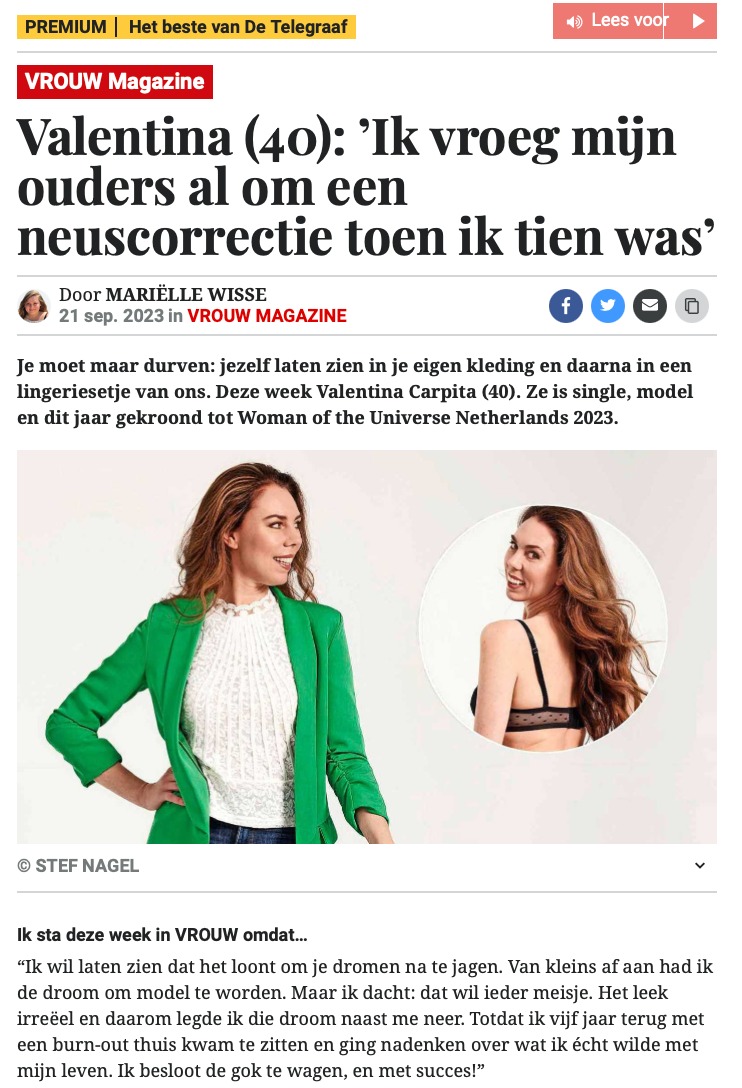This screenshot has height=1088, width=742.
Task: Share the article via email icon
Action: point(650,306)
